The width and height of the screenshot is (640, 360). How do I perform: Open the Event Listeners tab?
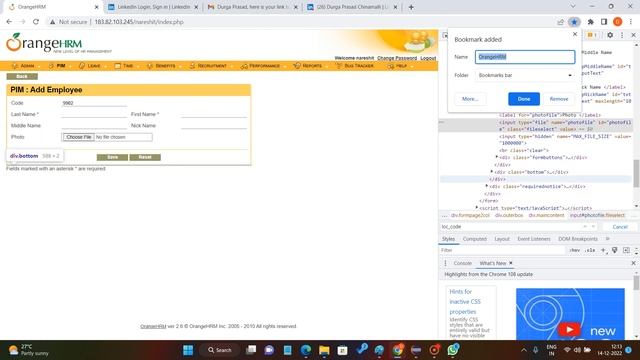[x=534, y=239]
